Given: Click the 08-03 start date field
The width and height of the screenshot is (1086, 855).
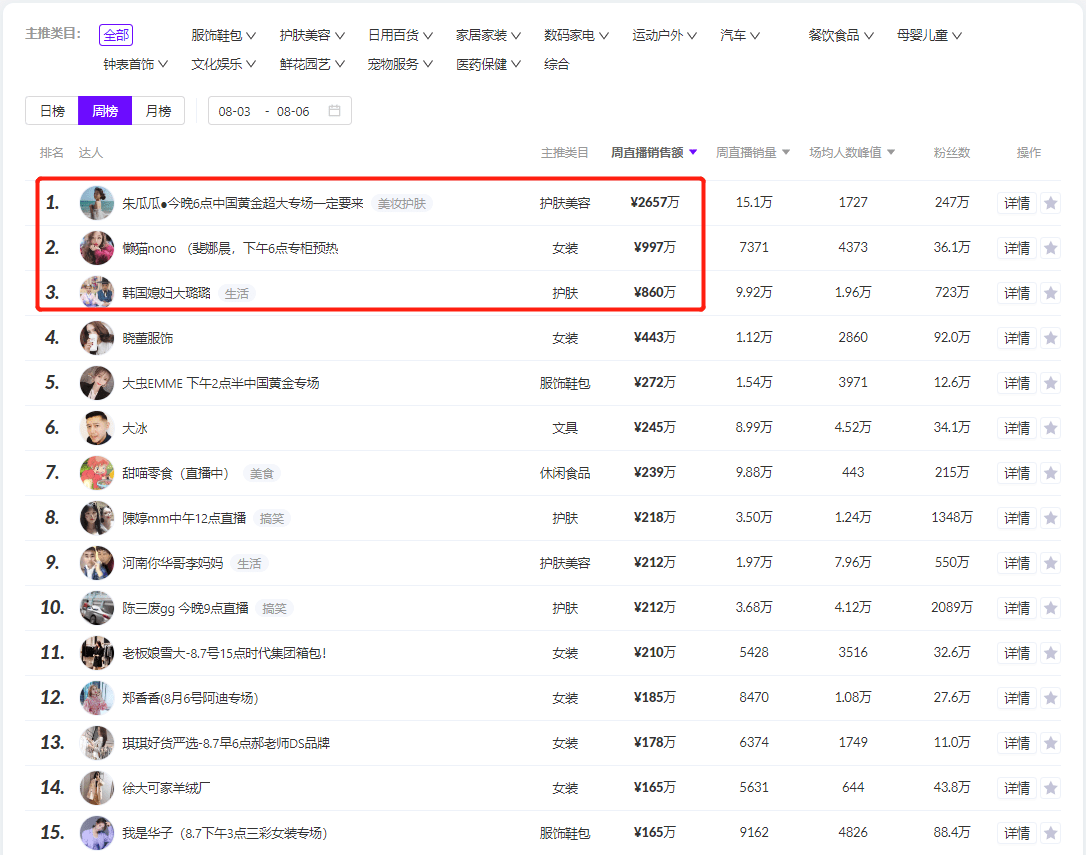Looking at the screenshot, I should [x=235, y=112].
